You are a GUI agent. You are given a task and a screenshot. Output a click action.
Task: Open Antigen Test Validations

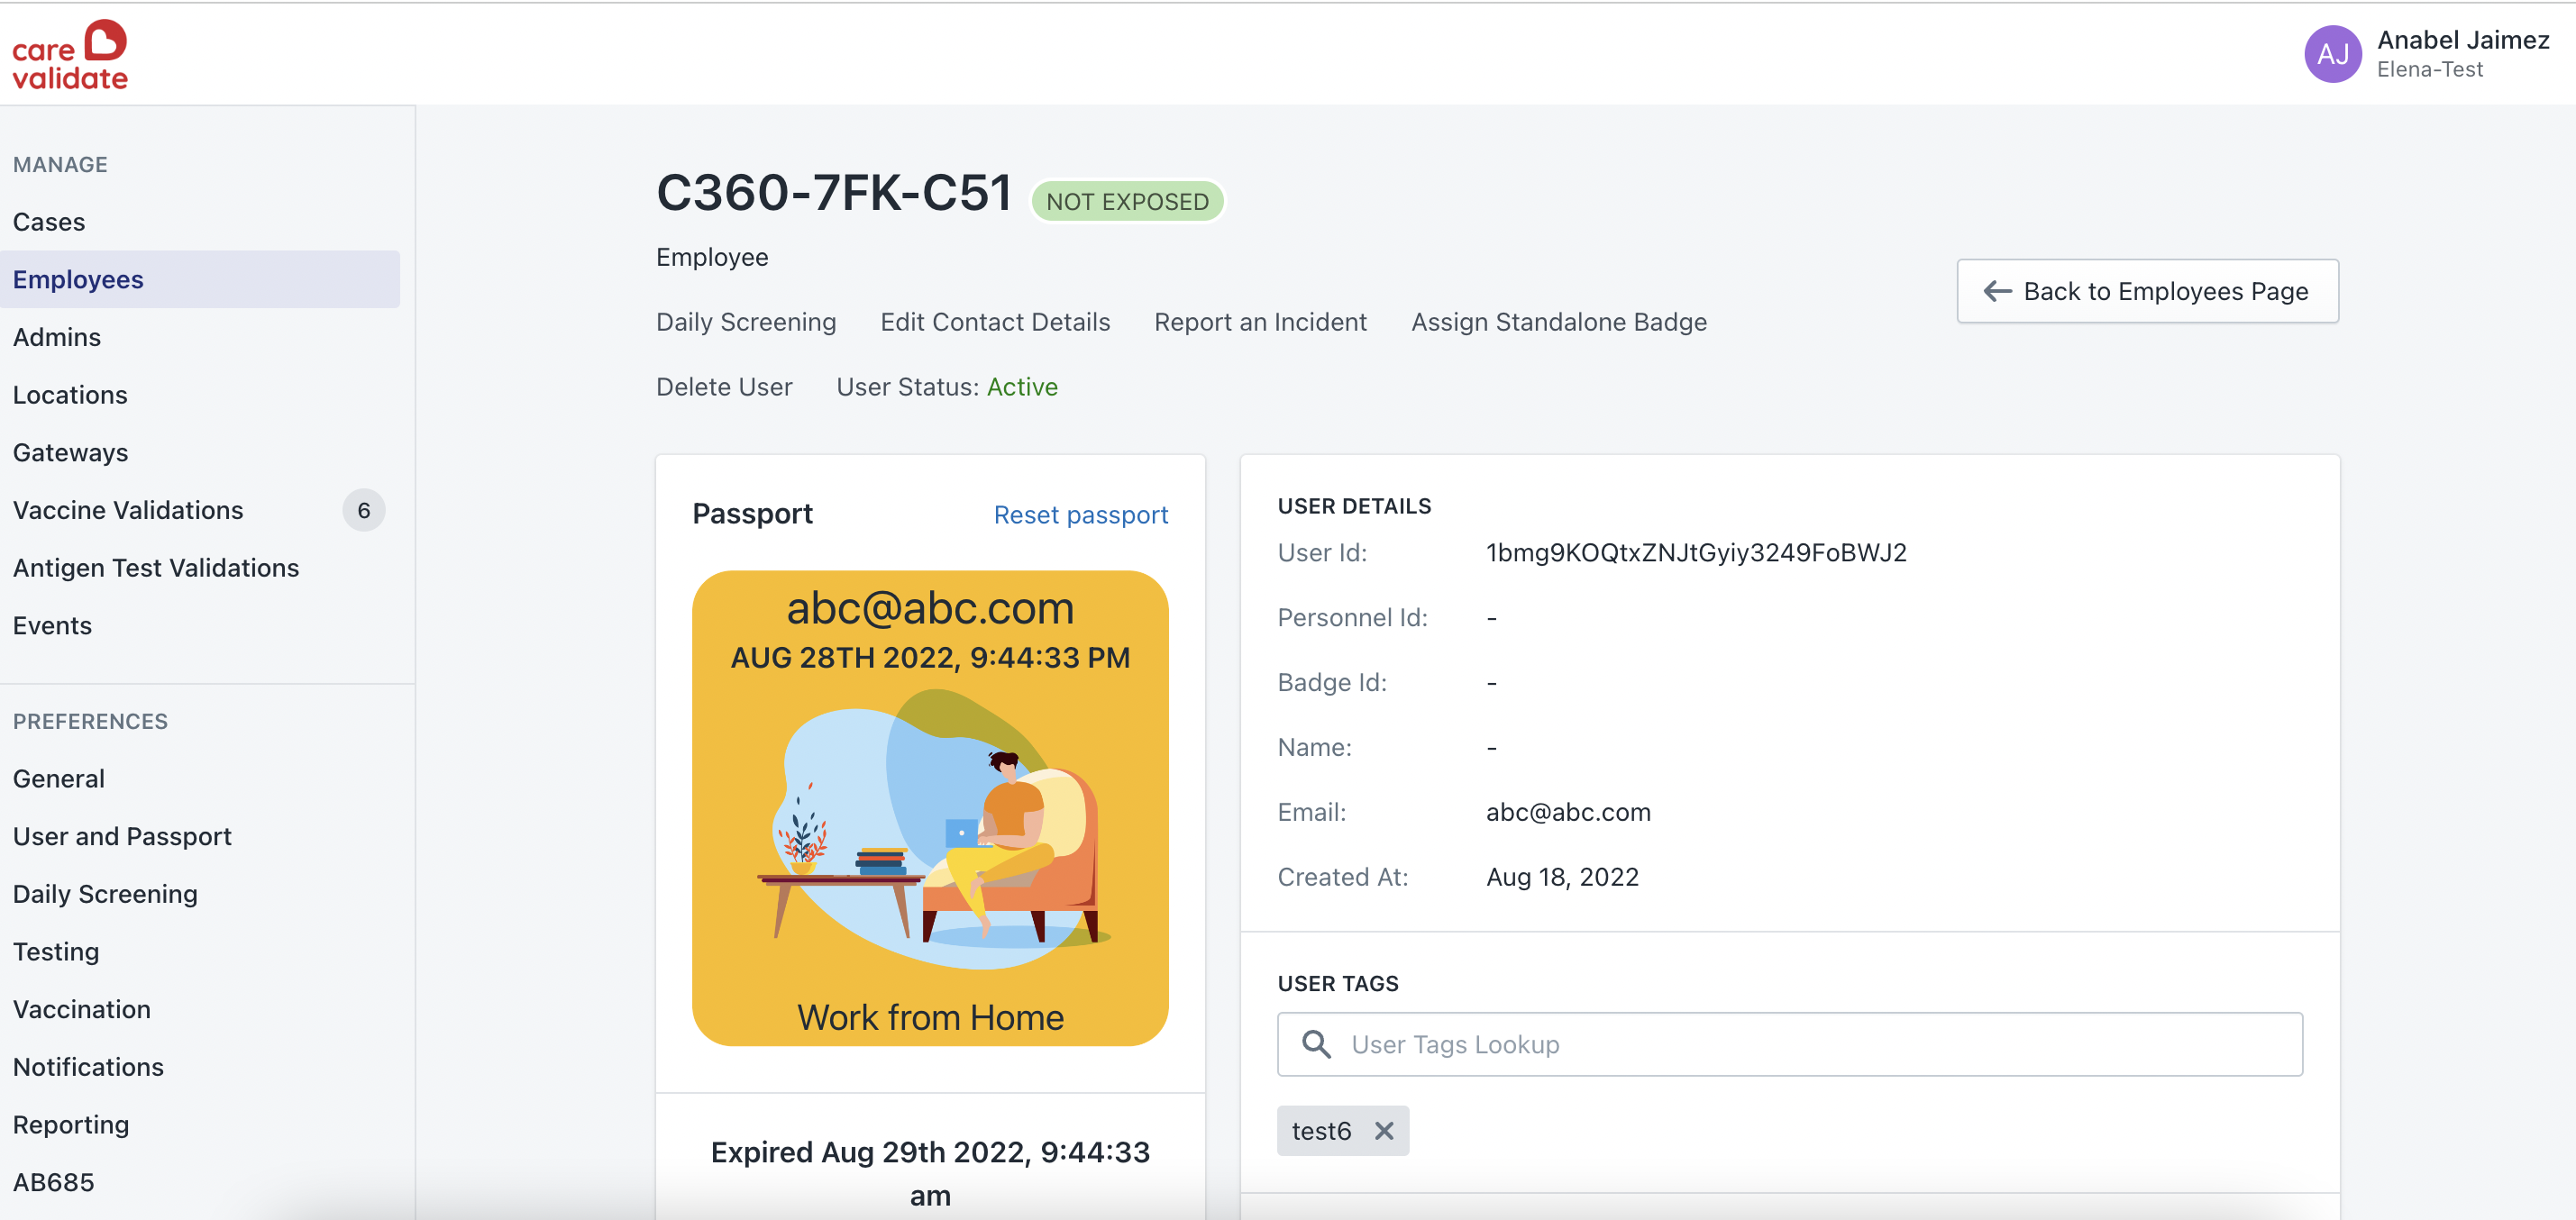click(156, 568)
